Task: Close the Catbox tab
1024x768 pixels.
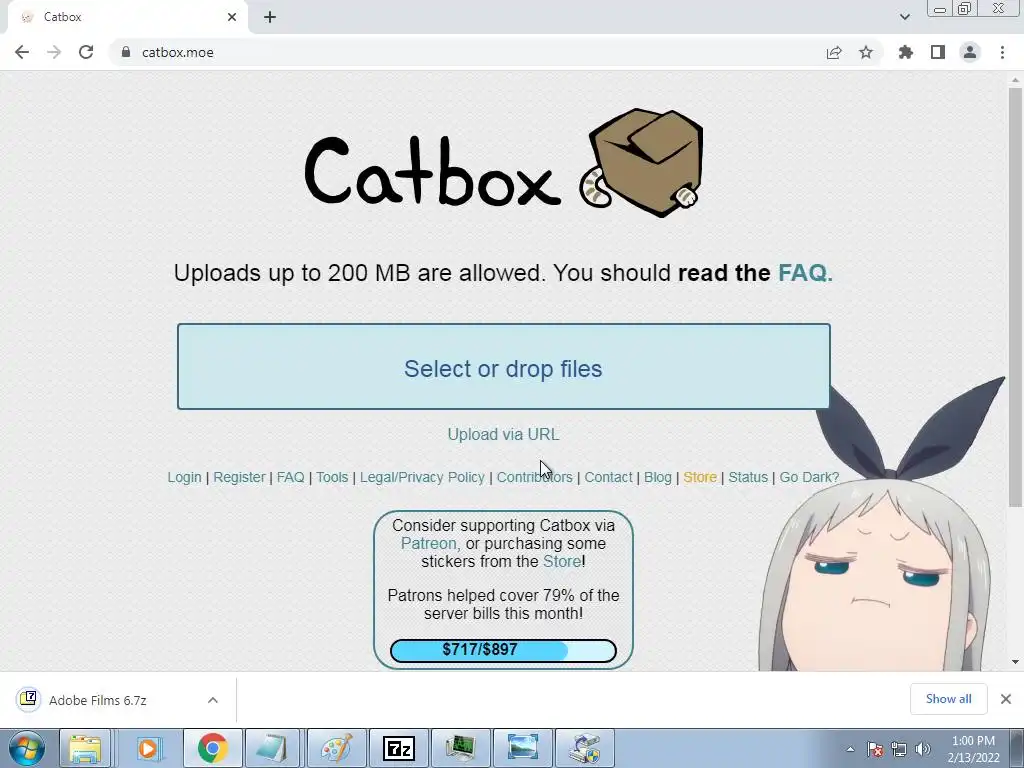Action: tap(232, 17)
